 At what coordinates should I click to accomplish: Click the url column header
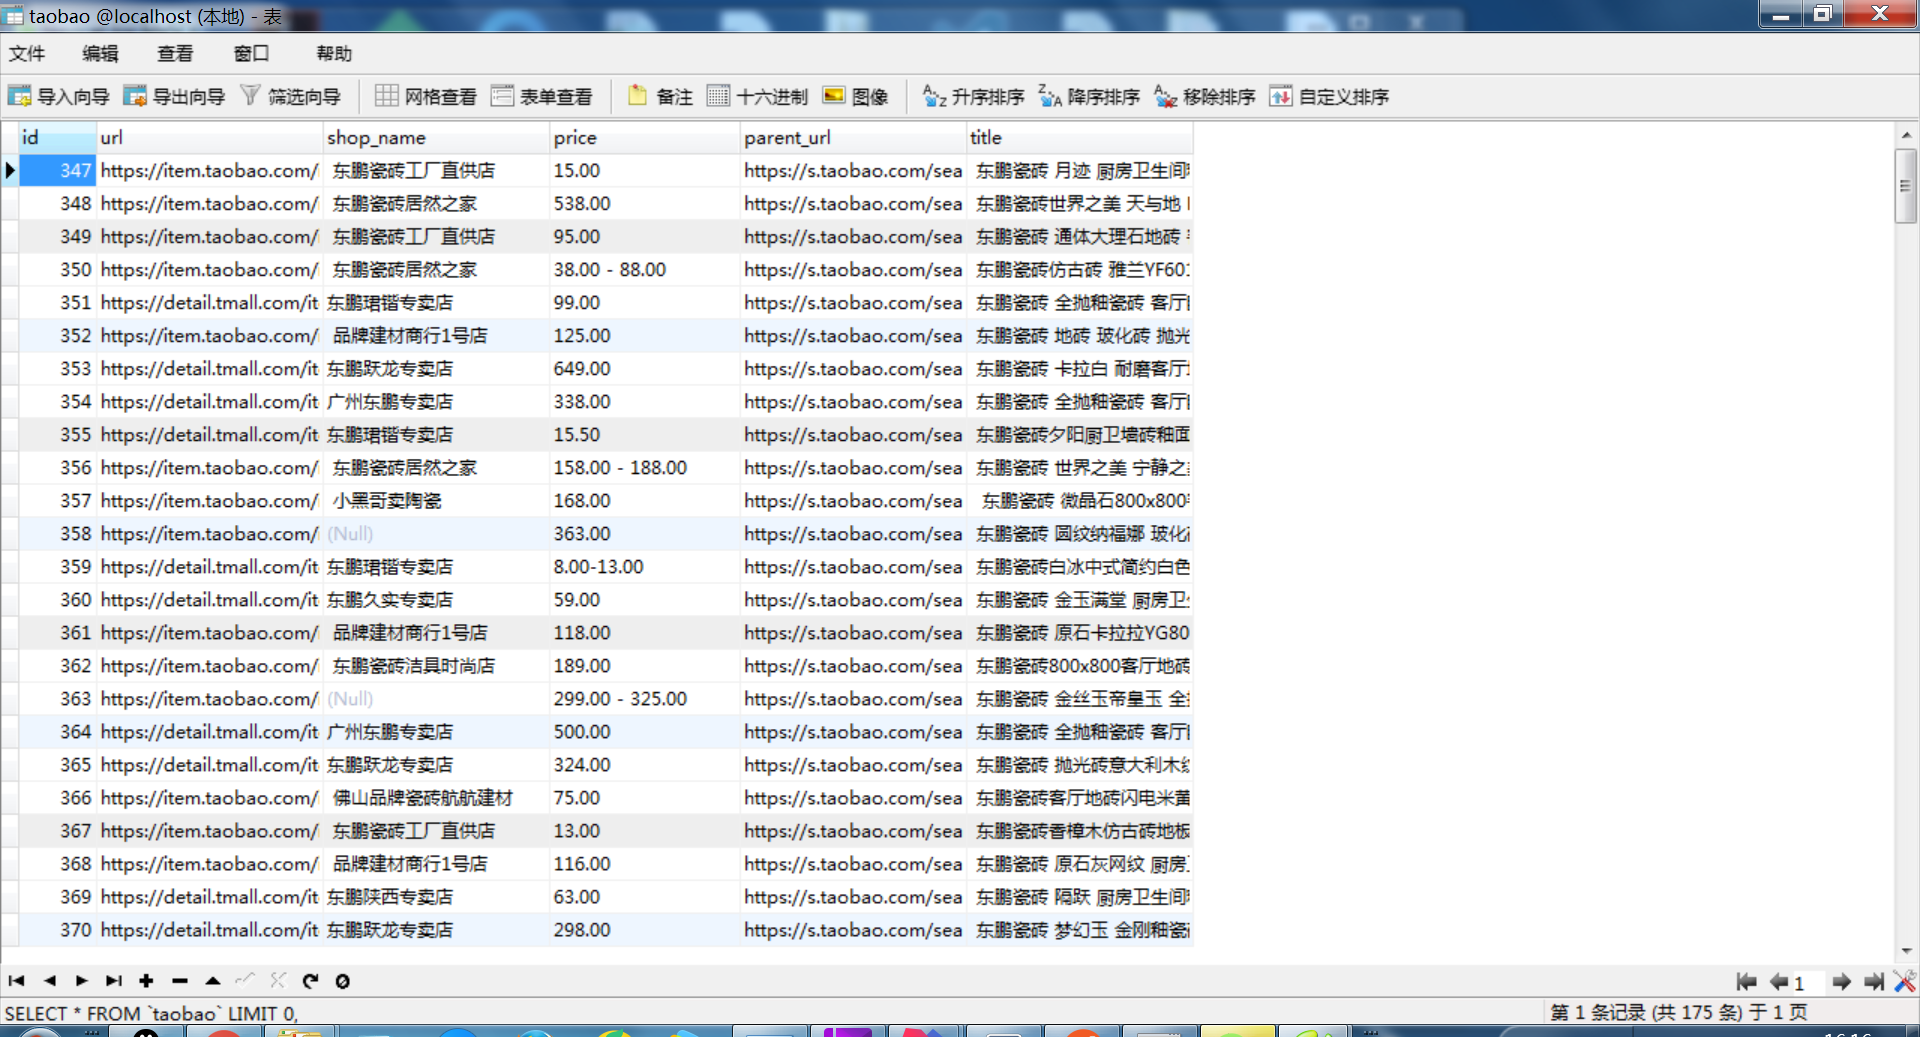click(x=210, y=137)
